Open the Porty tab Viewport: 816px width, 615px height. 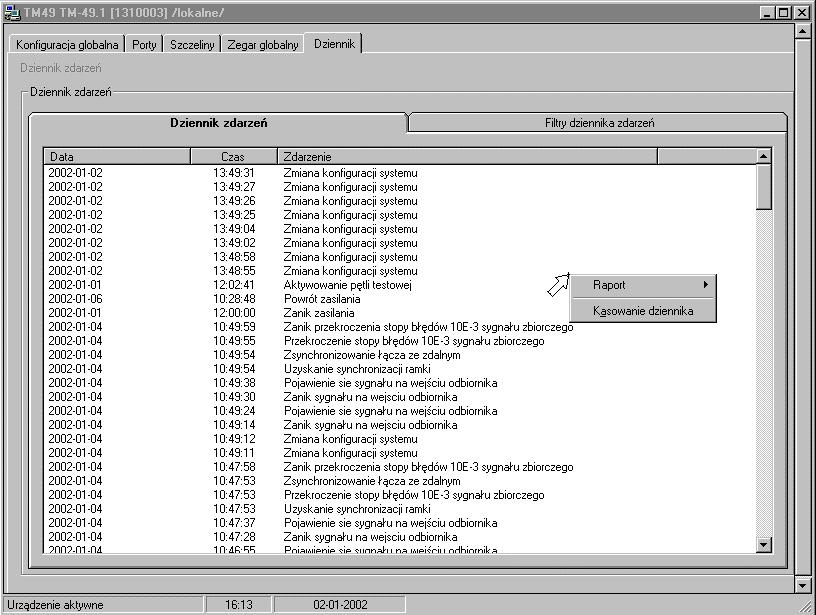click(x=144, y=45)
